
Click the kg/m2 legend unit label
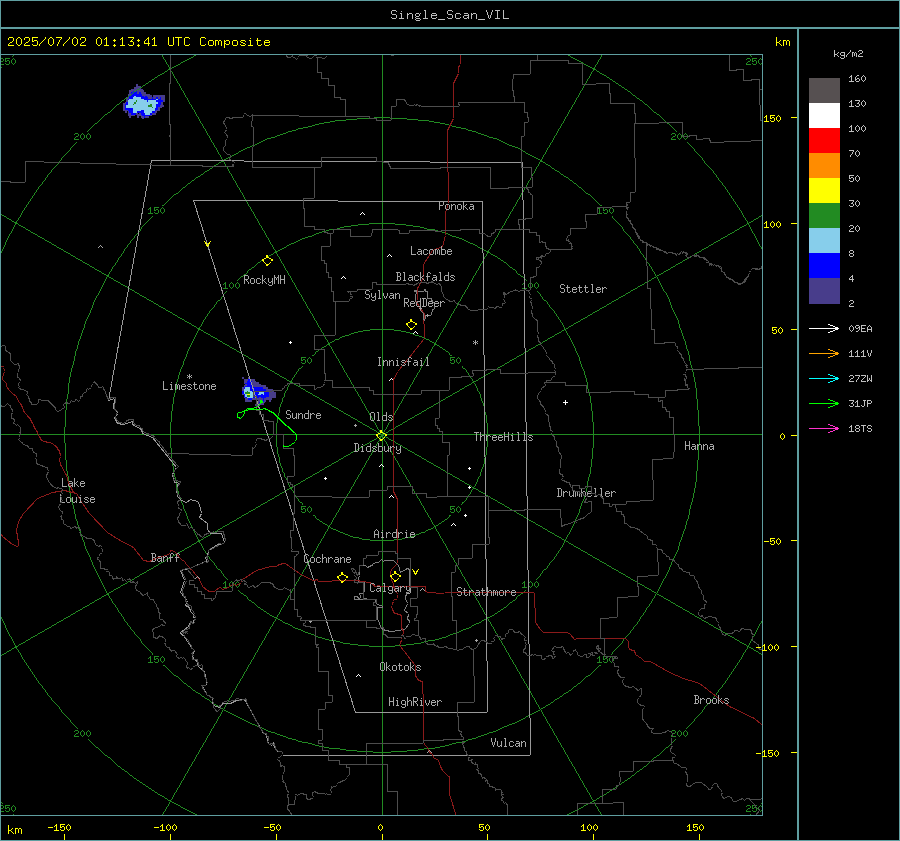click(848, 54)
